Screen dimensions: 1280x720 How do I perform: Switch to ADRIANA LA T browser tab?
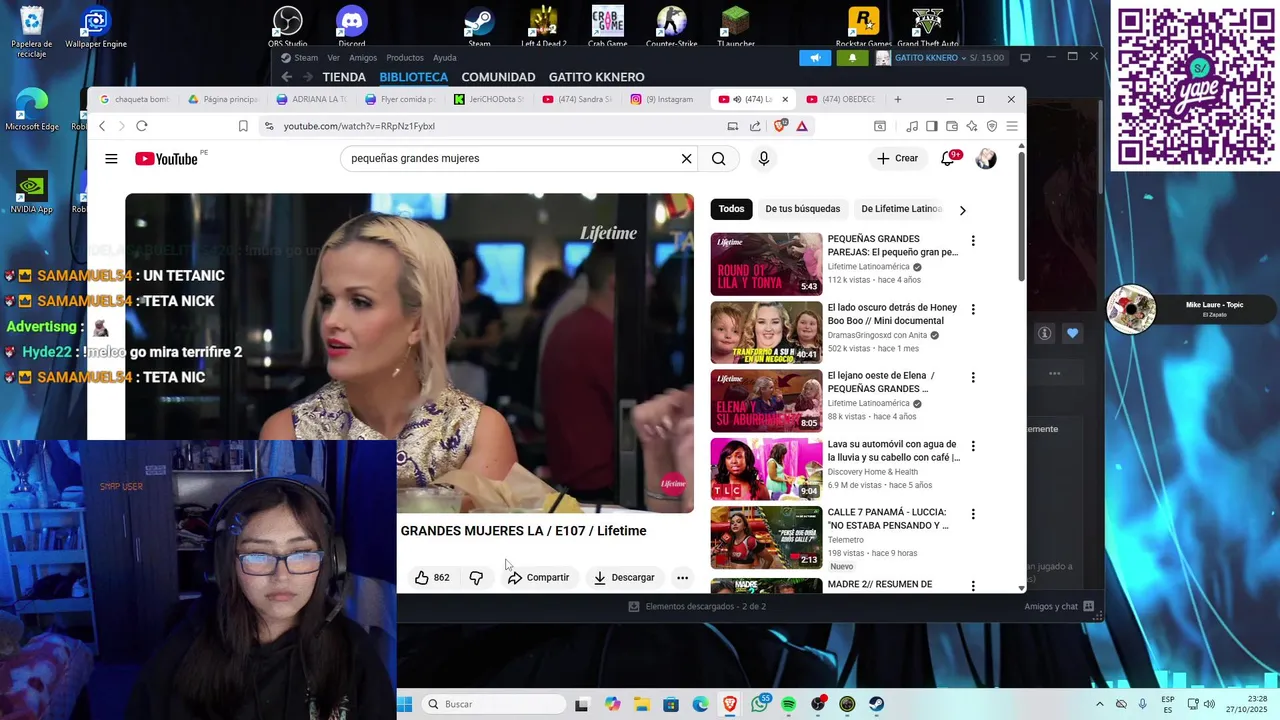[312, 99]
